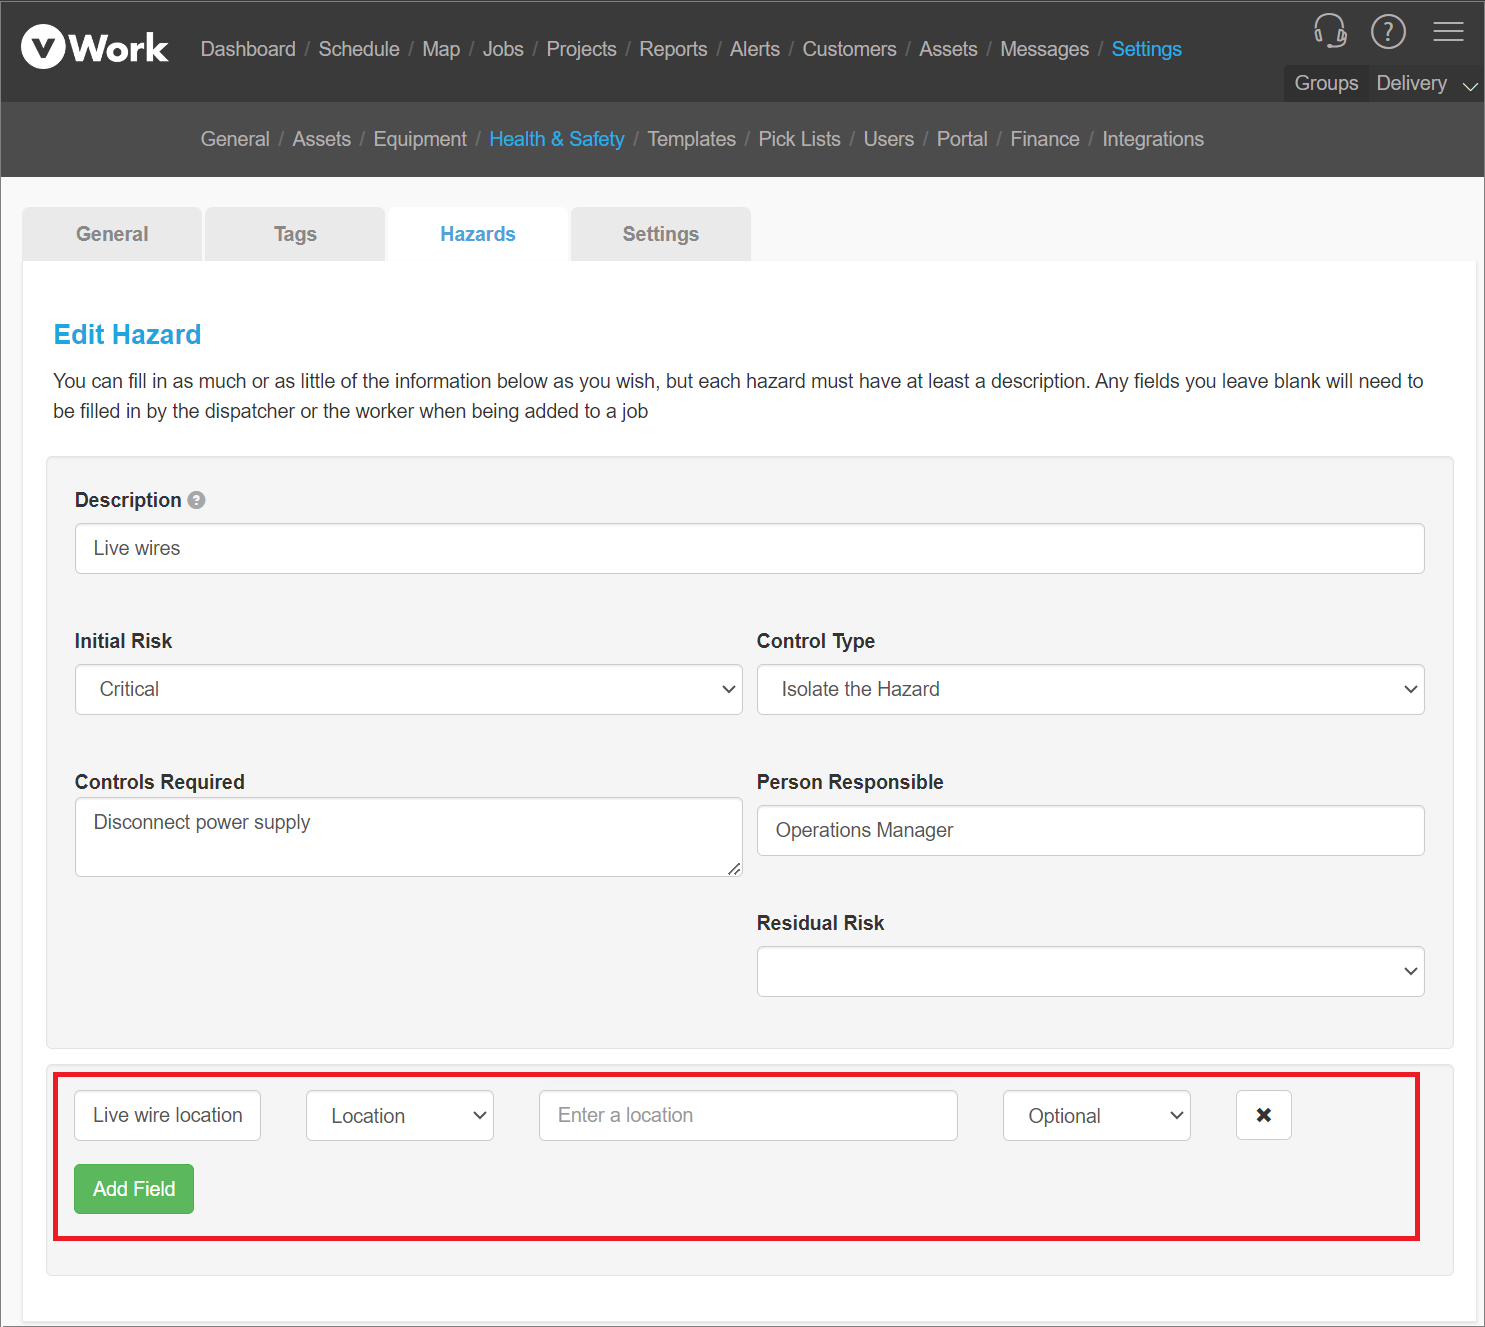Expand the Residual Risk dropdown
Screen dimensions: 1485x1327
(x=1090, y=971)
